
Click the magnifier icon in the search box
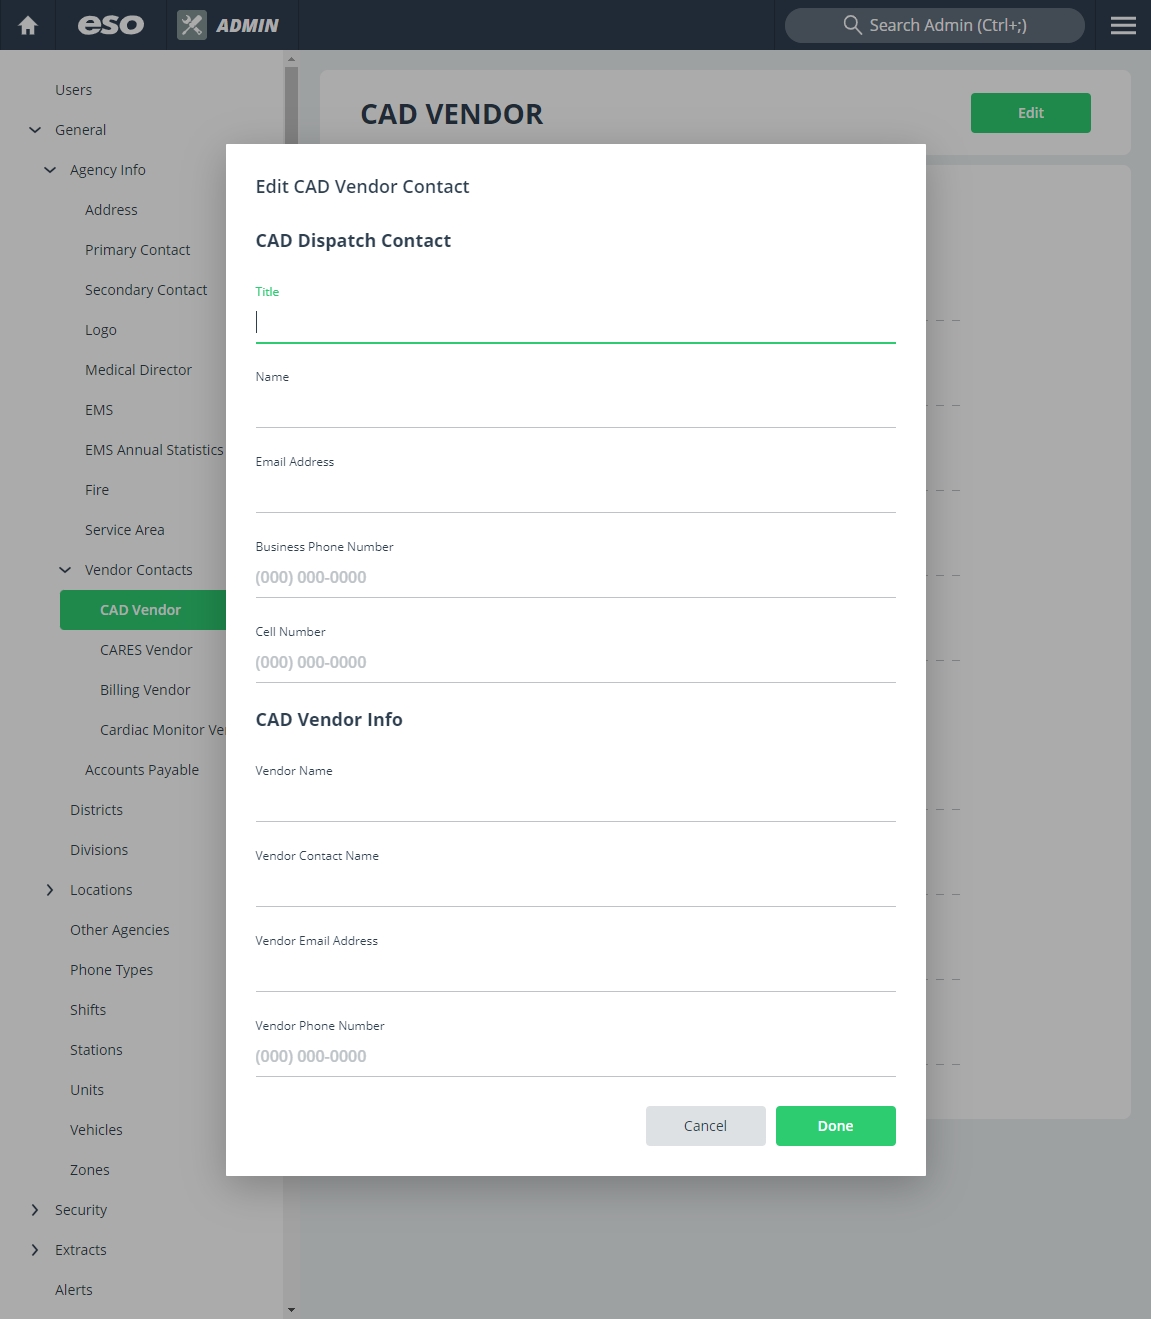(852, 25)
